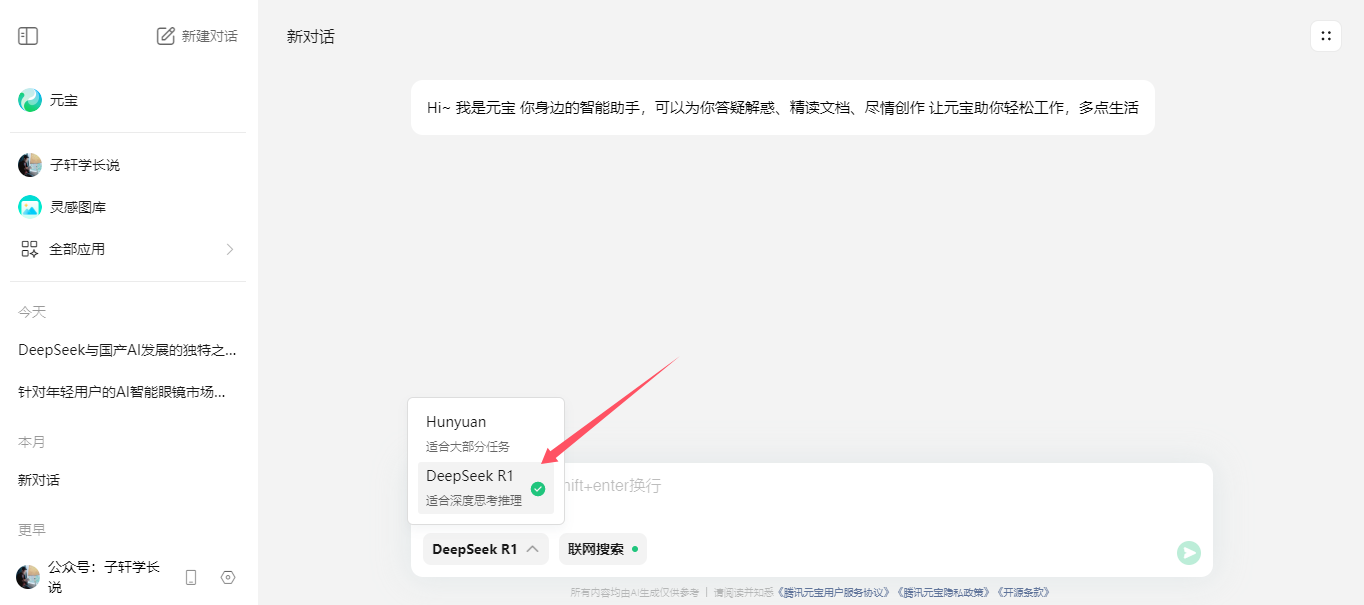Click the green send arrow button

point(1188,553)
